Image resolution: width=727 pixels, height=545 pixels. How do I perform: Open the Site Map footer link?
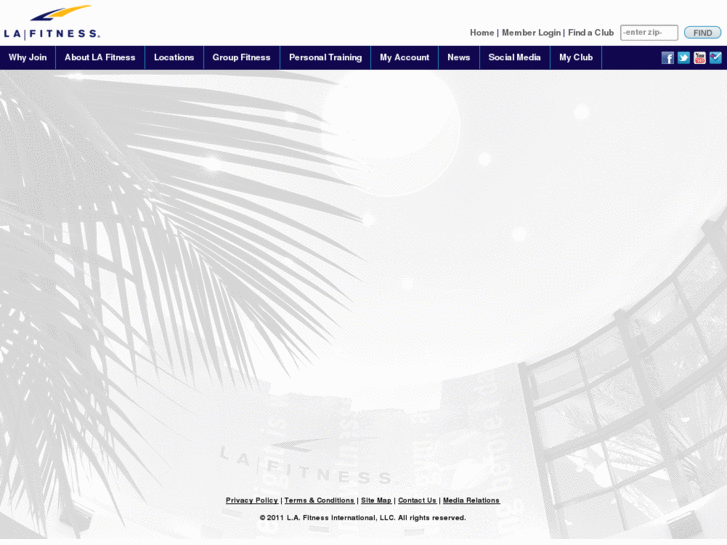click(x=376, y=500)
